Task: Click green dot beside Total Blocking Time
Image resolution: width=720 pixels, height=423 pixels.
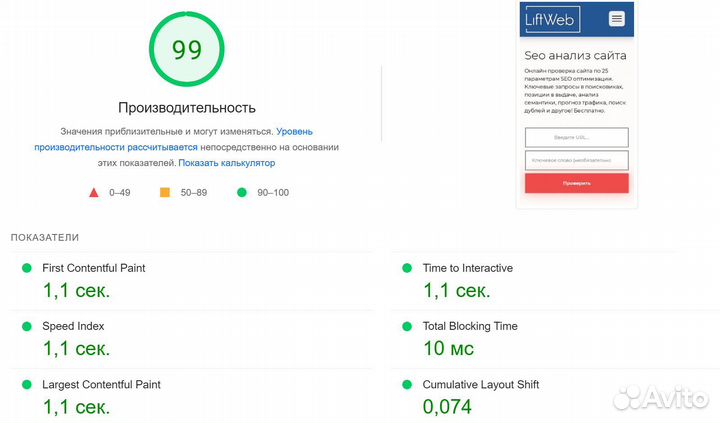Action: tap(406, 327)
